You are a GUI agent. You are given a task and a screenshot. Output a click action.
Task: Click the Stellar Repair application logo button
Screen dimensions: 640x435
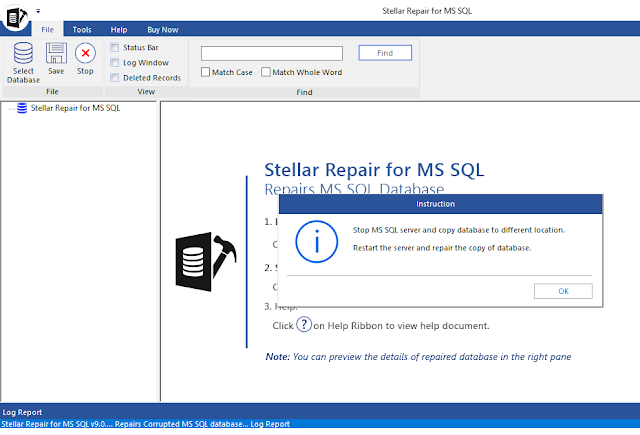click(16, 17)
